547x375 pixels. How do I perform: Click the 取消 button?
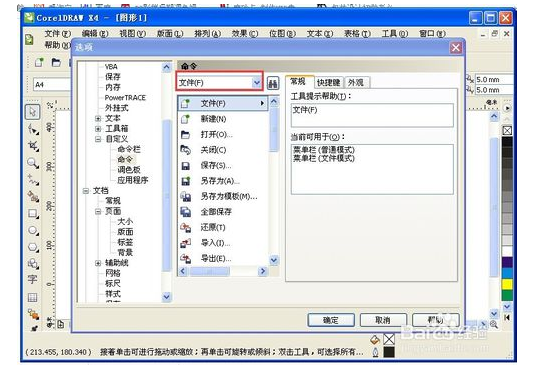(x=383, y=320)
